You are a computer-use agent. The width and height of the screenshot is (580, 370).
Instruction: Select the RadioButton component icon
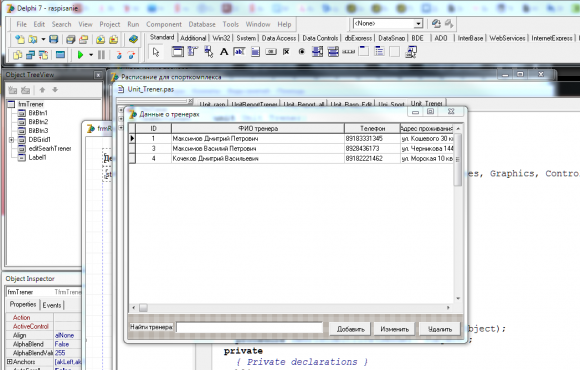point(301,52)
